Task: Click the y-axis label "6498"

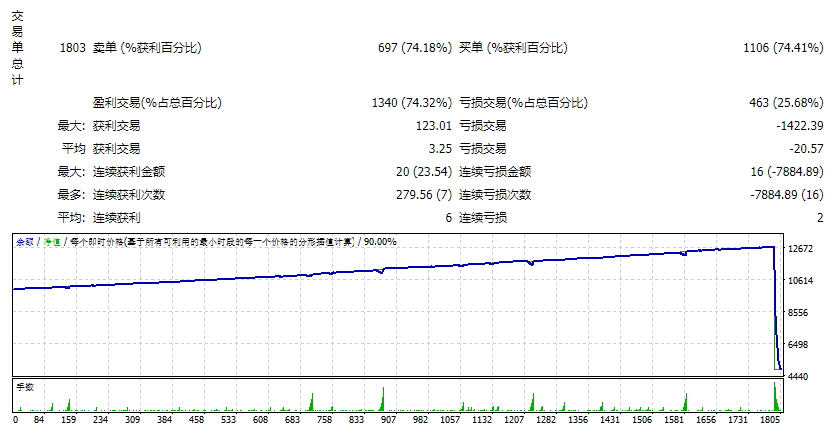Action: 798,345
